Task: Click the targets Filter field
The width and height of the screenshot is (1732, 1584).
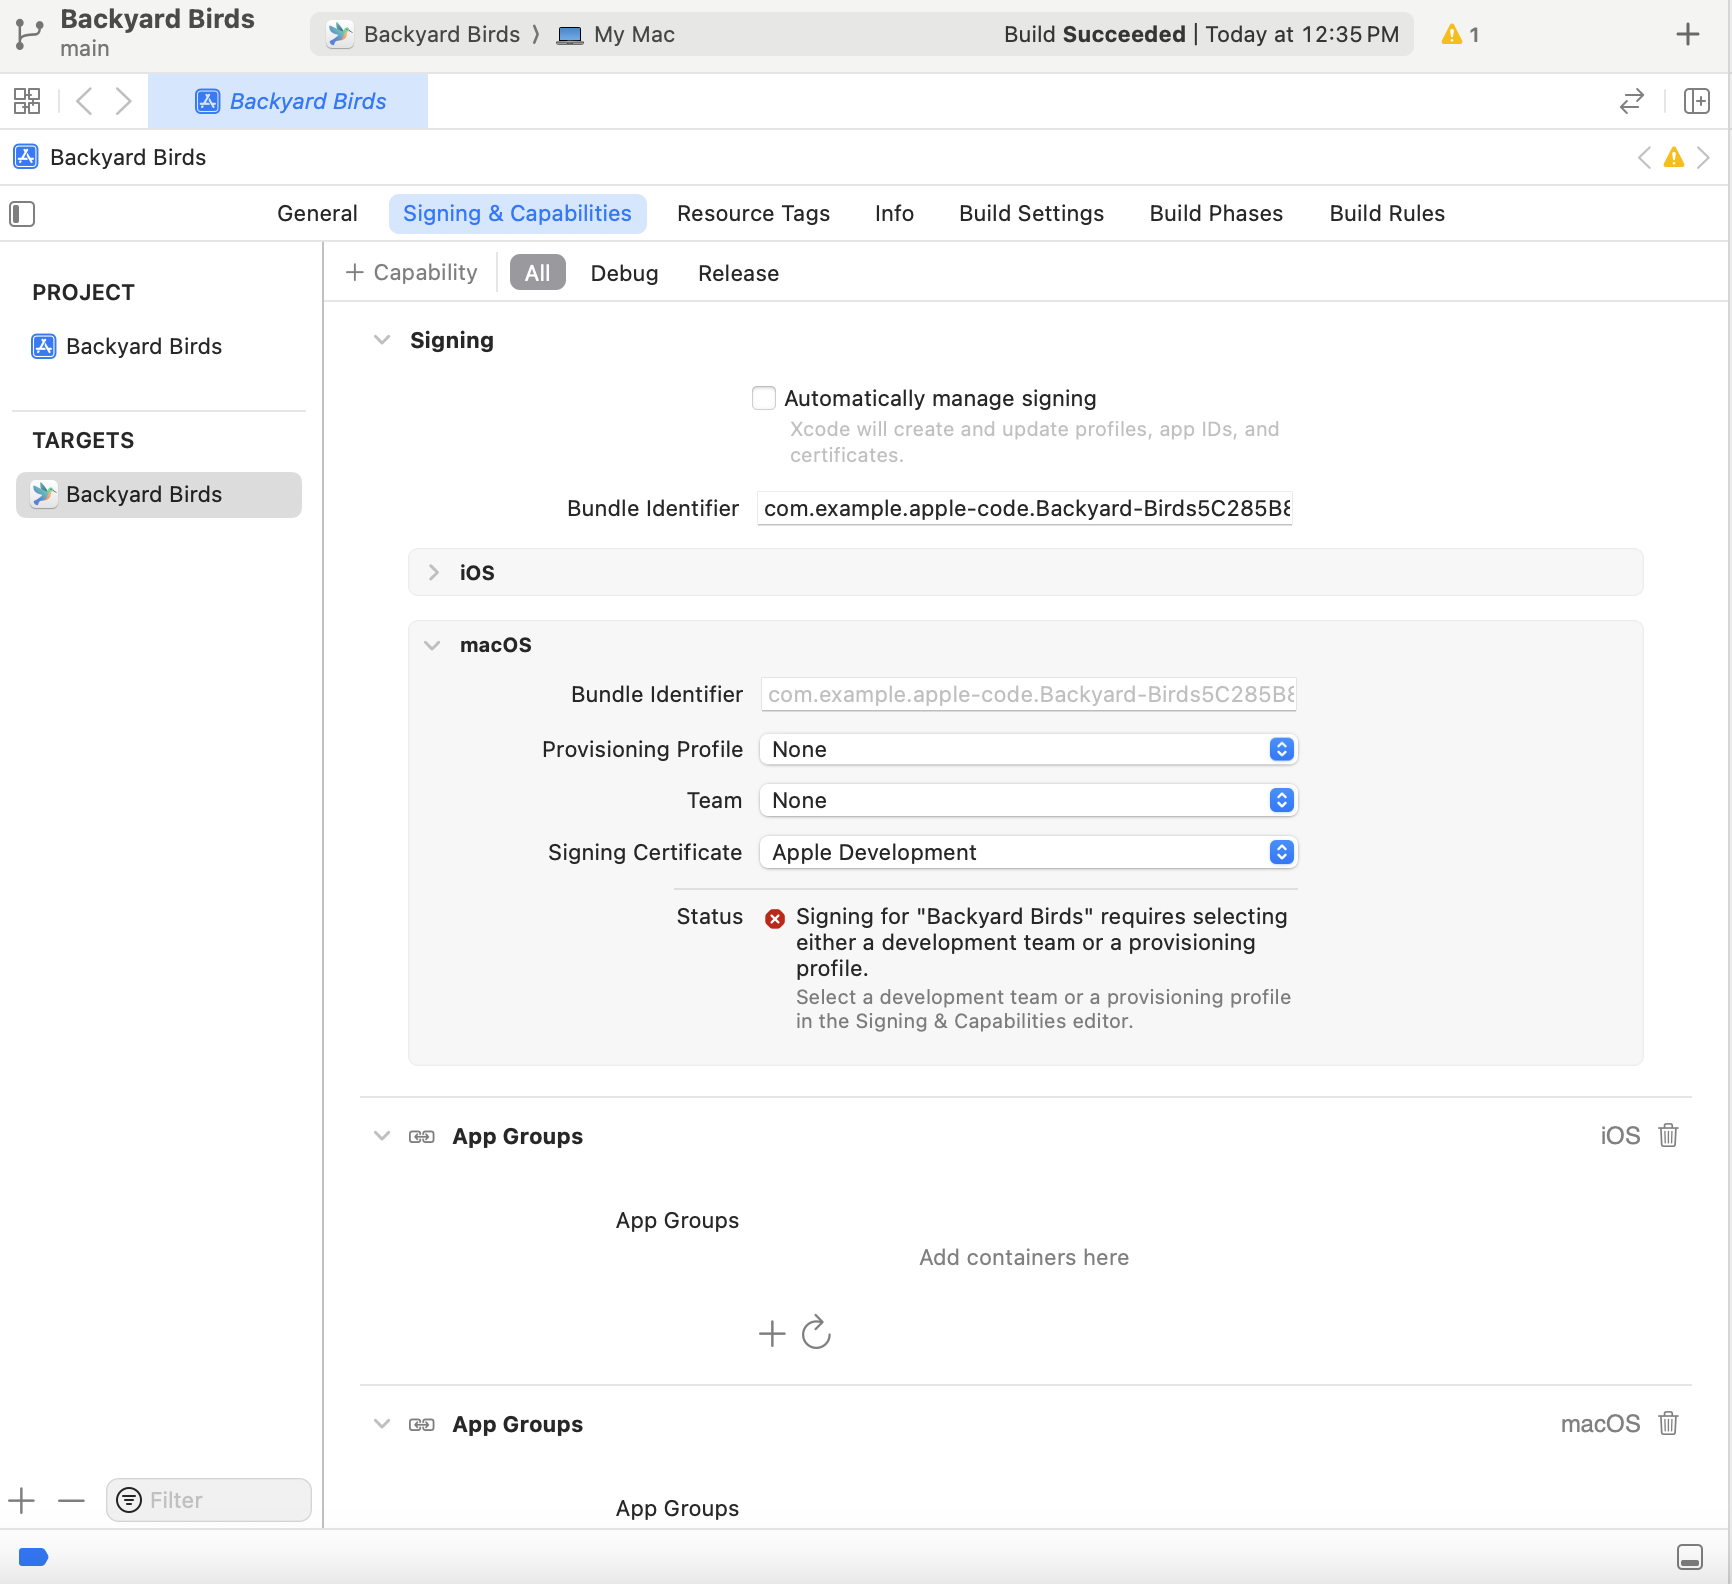Action: [x=209, y=1500]
